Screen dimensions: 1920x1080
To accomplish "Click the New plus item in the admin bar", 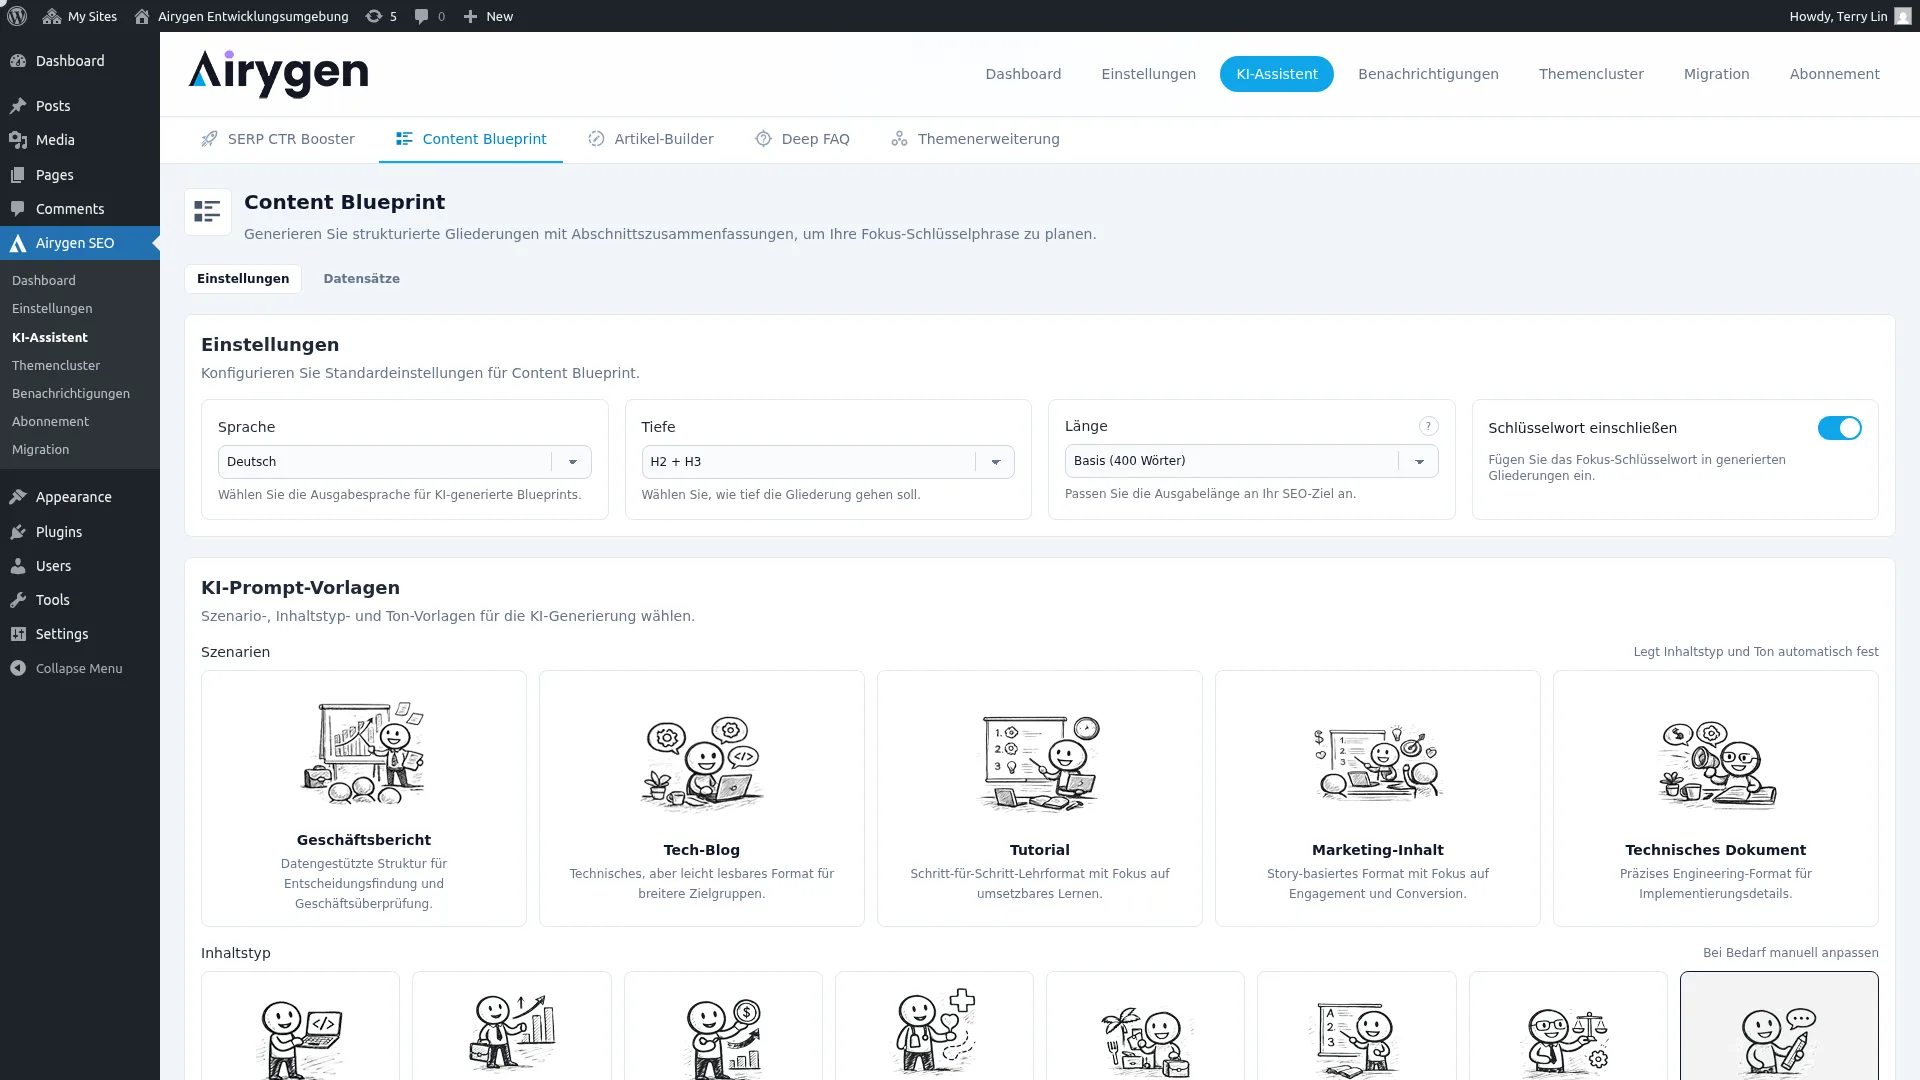I will click(x=488, y=16).
